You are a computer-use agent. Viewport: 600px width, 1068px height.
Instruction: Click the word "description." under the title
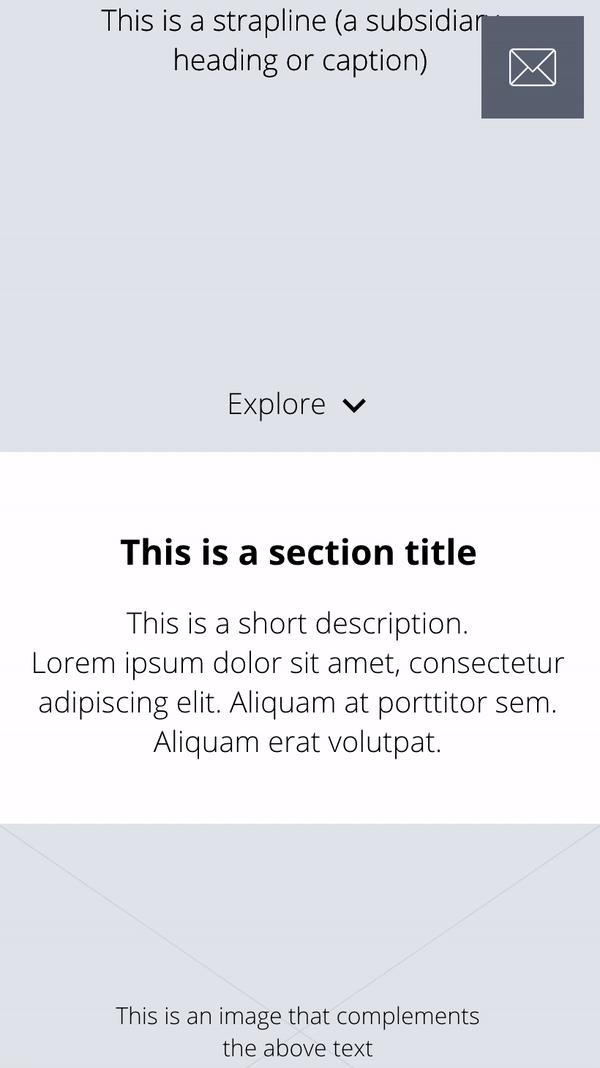pos(391,623)
